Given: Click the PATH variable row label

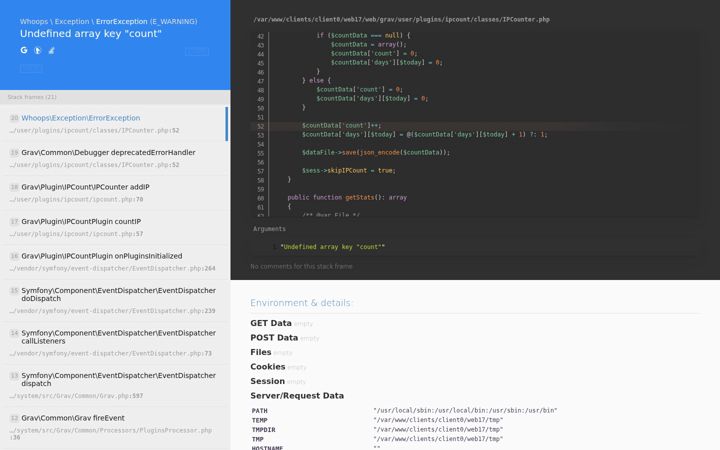Looking at the screenshot, I should [x=259, y=411].
